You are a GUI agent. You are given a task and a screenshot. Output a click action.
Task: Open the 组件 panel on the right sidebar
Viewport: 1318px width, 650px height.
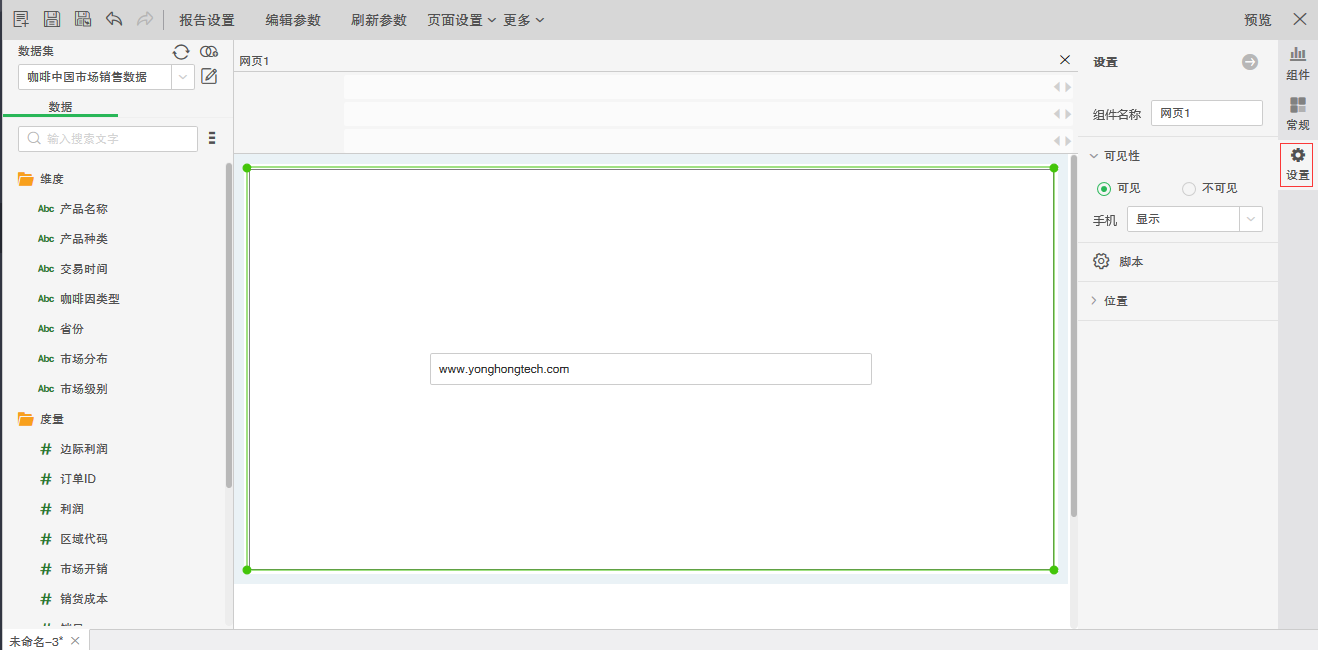(1297, 62)
